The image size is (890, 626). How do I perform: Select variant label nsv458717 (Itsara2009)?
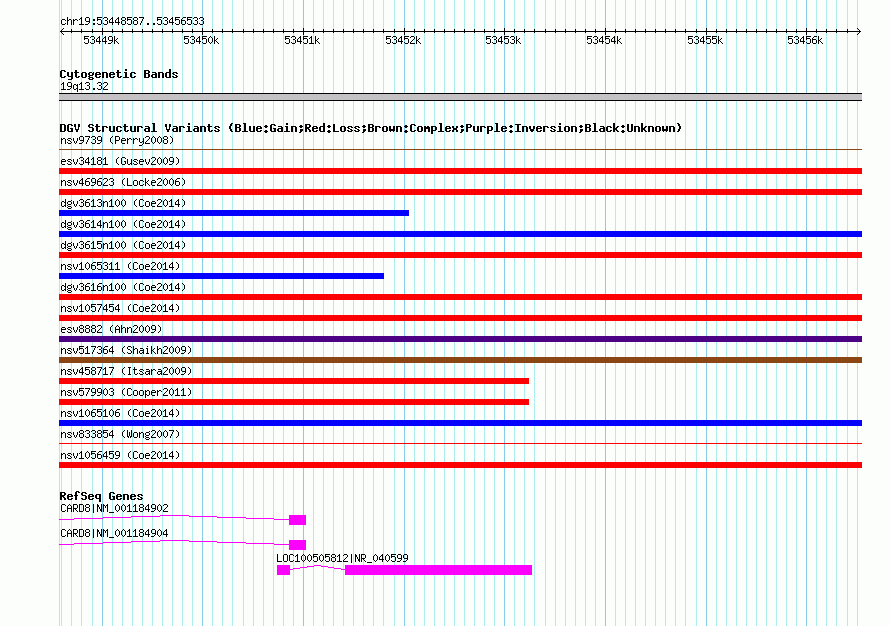pos(126,371)
